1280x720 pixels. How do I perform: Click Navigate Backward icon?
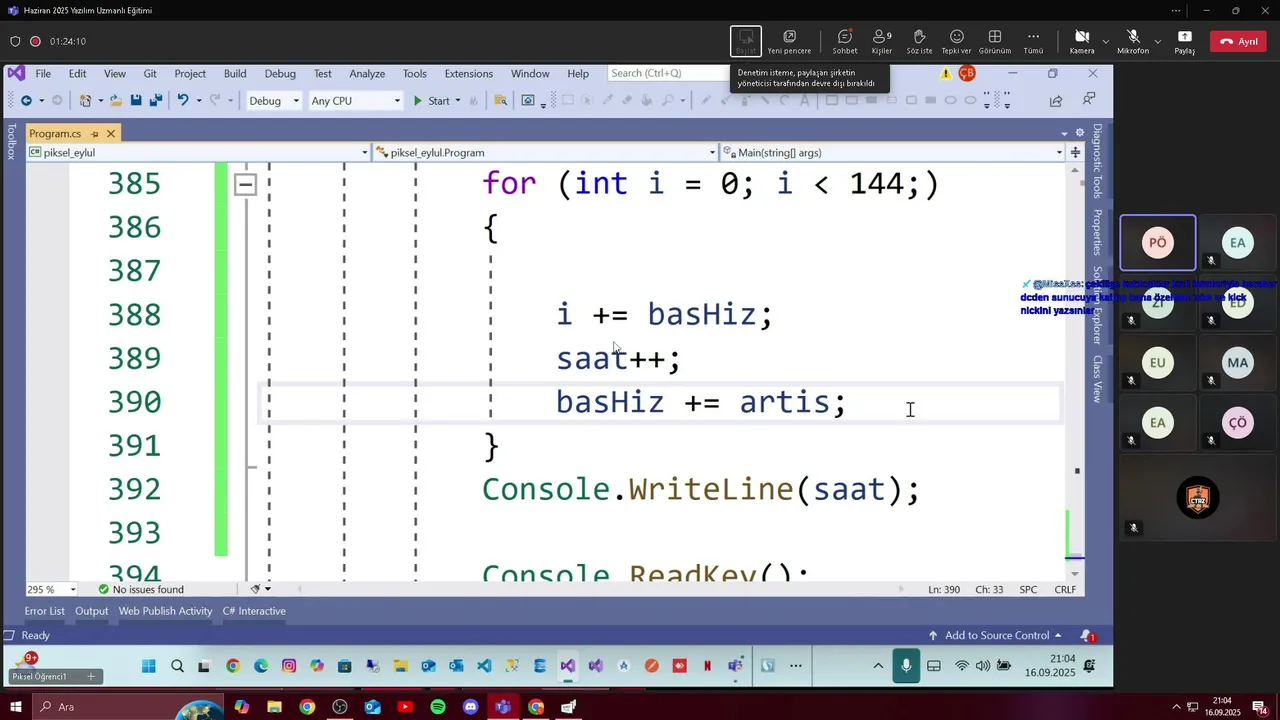[x=26, y=100]
